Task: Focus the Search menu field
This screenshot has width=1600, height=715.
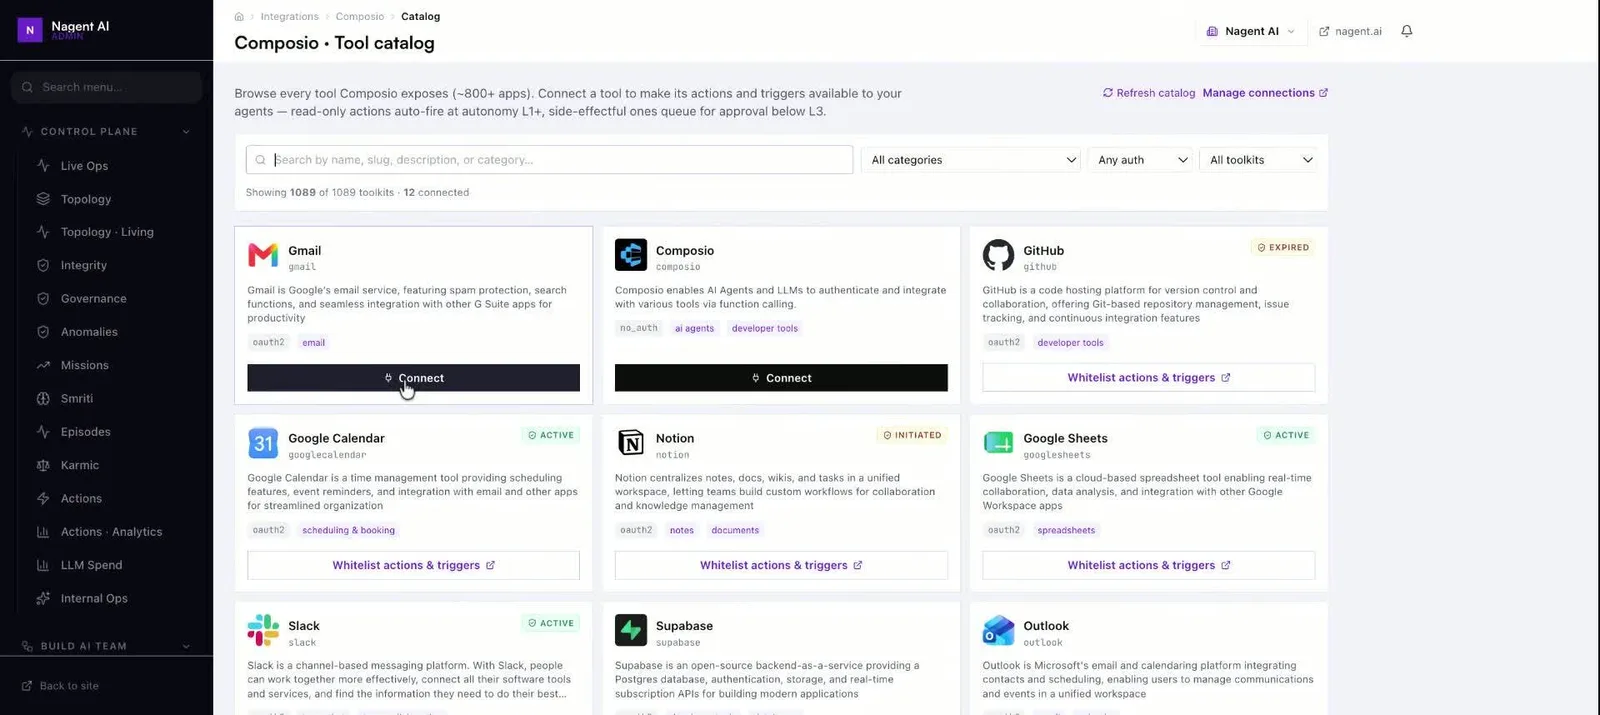Action: (x=106, y=87)
